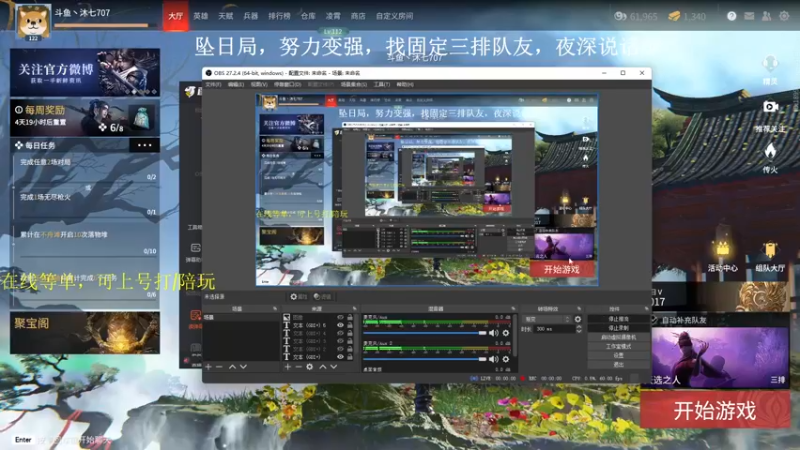Open the help question-mark icon in game header
Screen dimensions: 800x450
point(731,16)
